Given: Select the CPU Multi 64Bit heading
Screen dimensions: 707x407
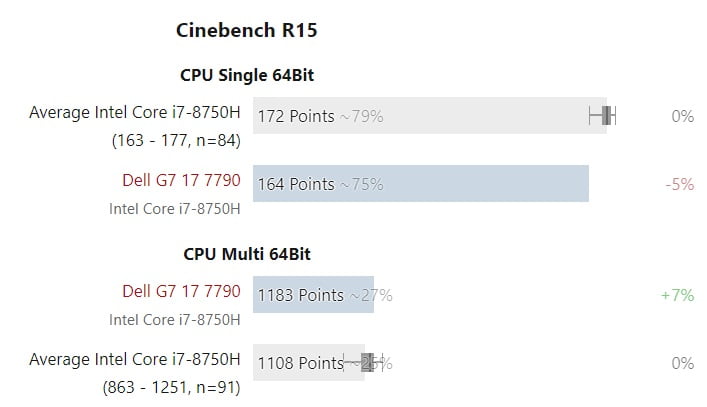Looking at the screenshot, I should 254,254.
